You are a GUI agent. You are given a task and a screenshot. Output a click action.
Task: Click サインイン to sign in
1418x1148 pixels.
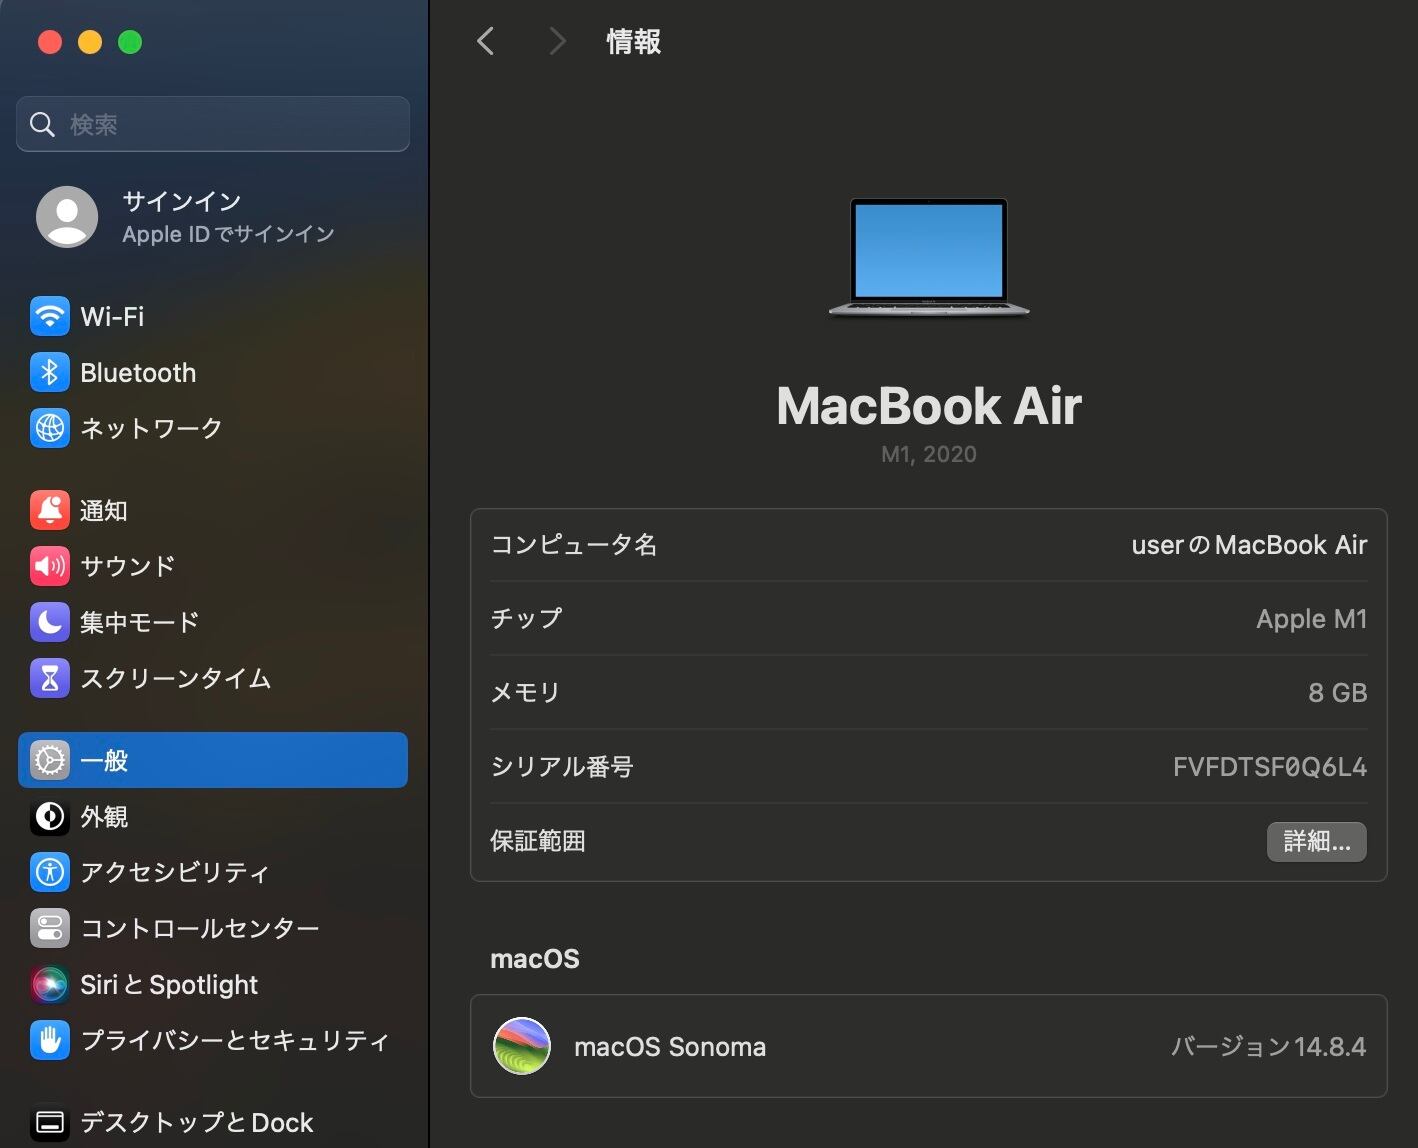point(182,201)
